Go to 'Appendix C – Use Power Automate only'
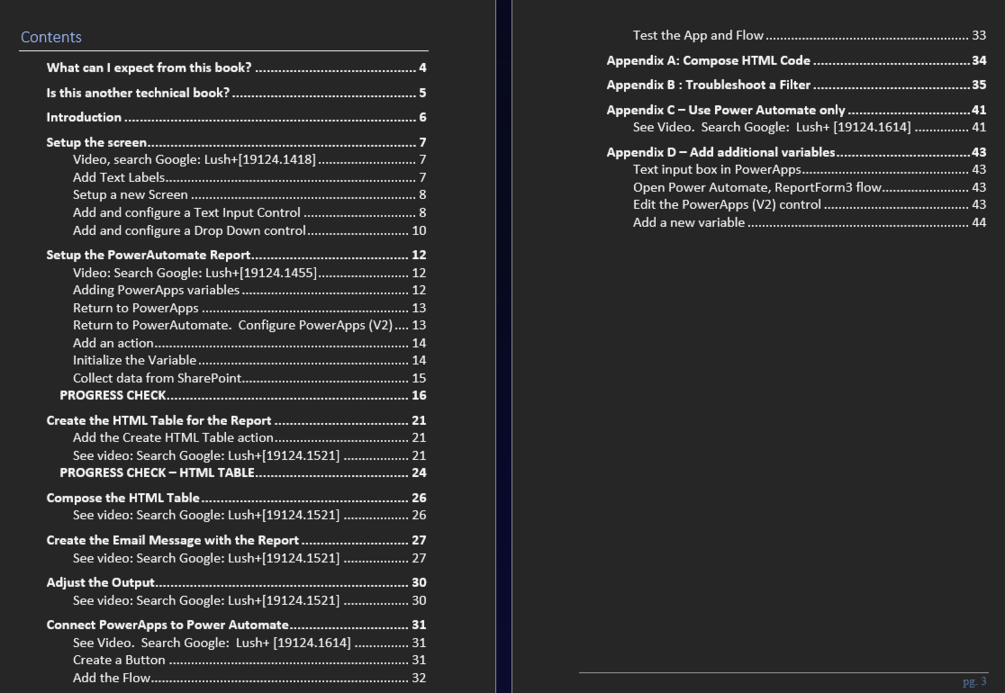 (796, 110)
